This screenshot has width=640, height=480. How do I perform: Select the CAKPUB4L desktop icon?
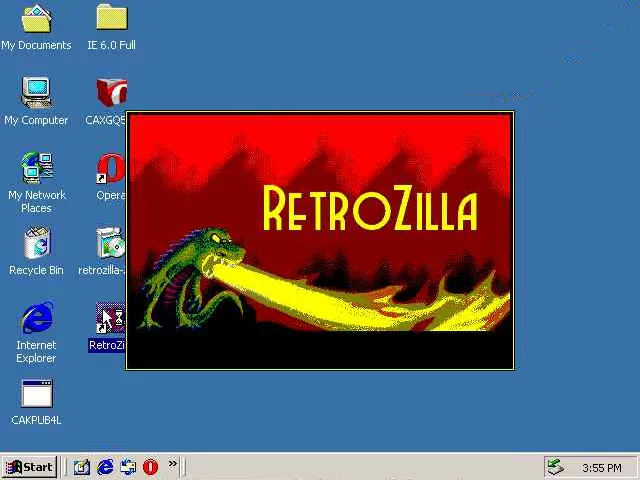point(37,393)
